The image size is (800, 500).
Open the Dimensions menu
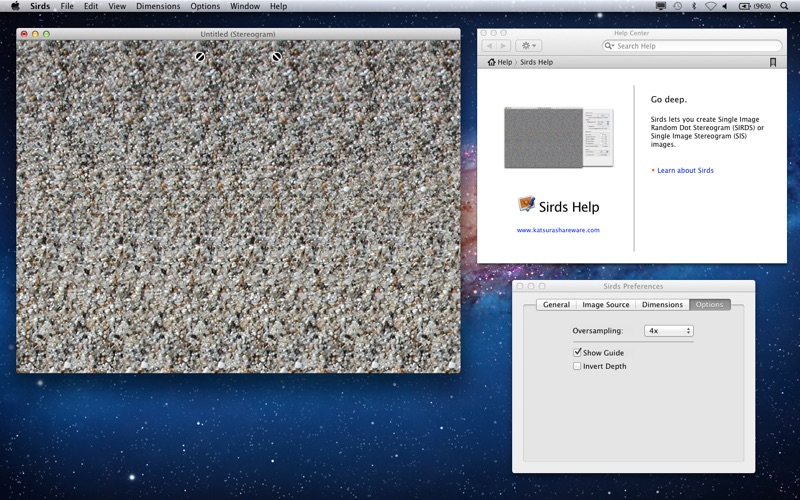coord(158,6)
